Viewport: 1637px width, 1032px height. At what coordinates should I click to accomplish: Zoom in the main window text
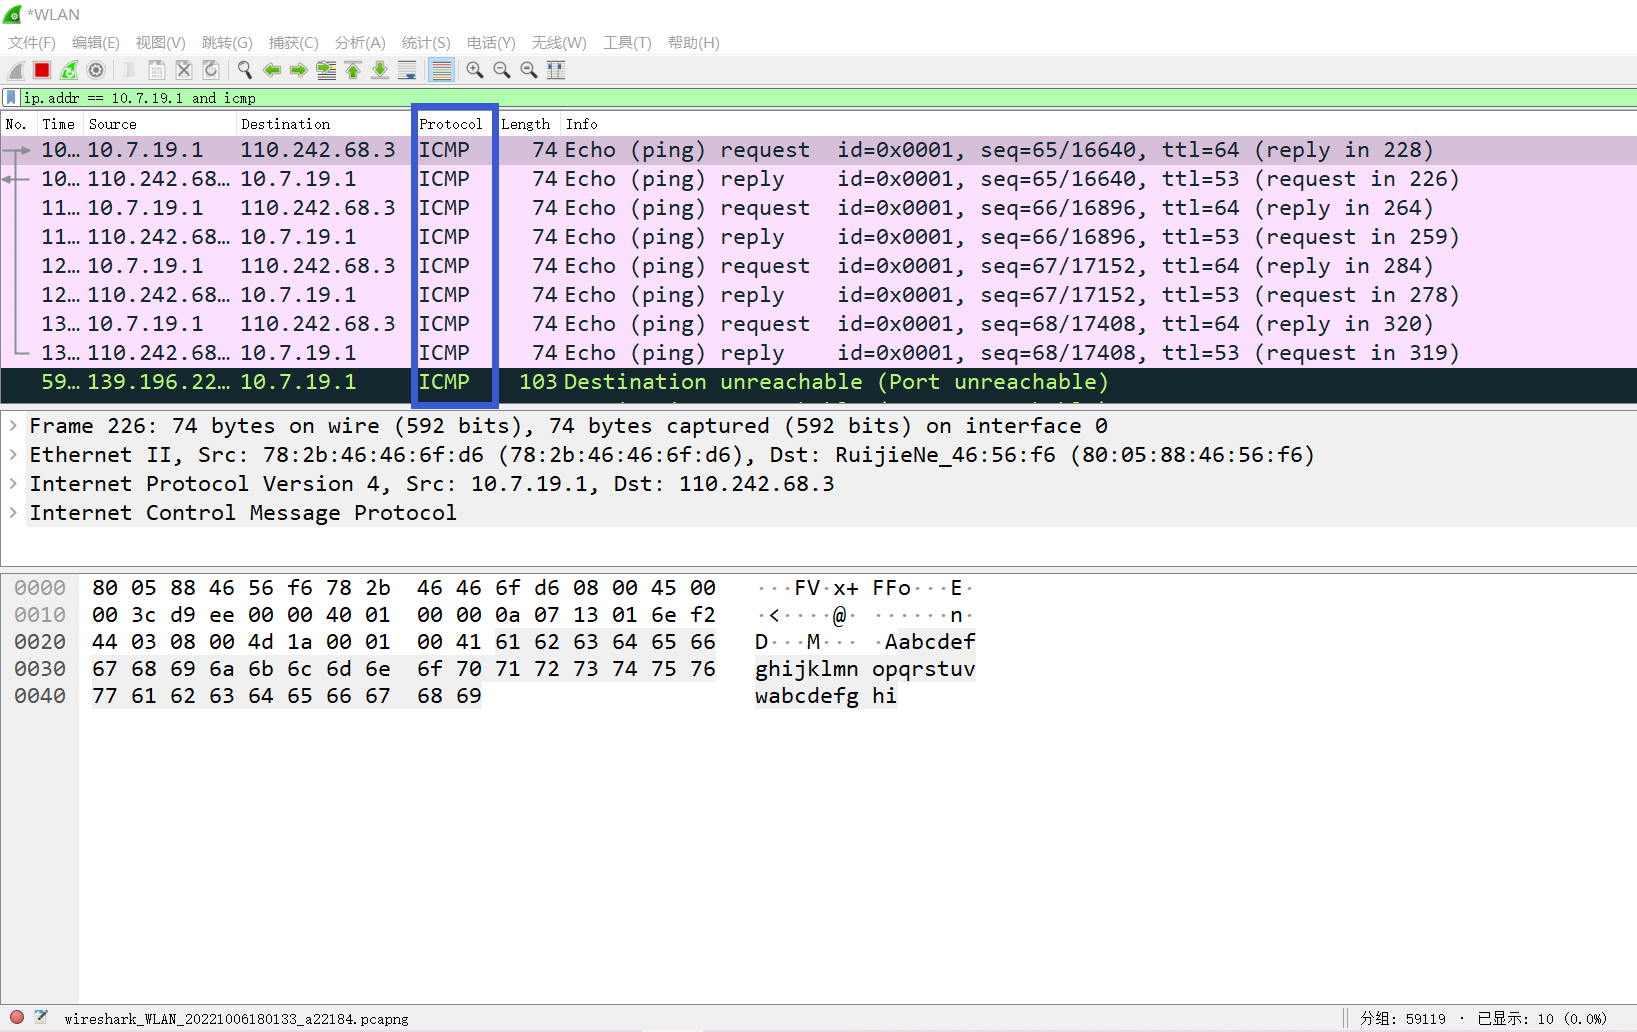(x=474, y=70)
